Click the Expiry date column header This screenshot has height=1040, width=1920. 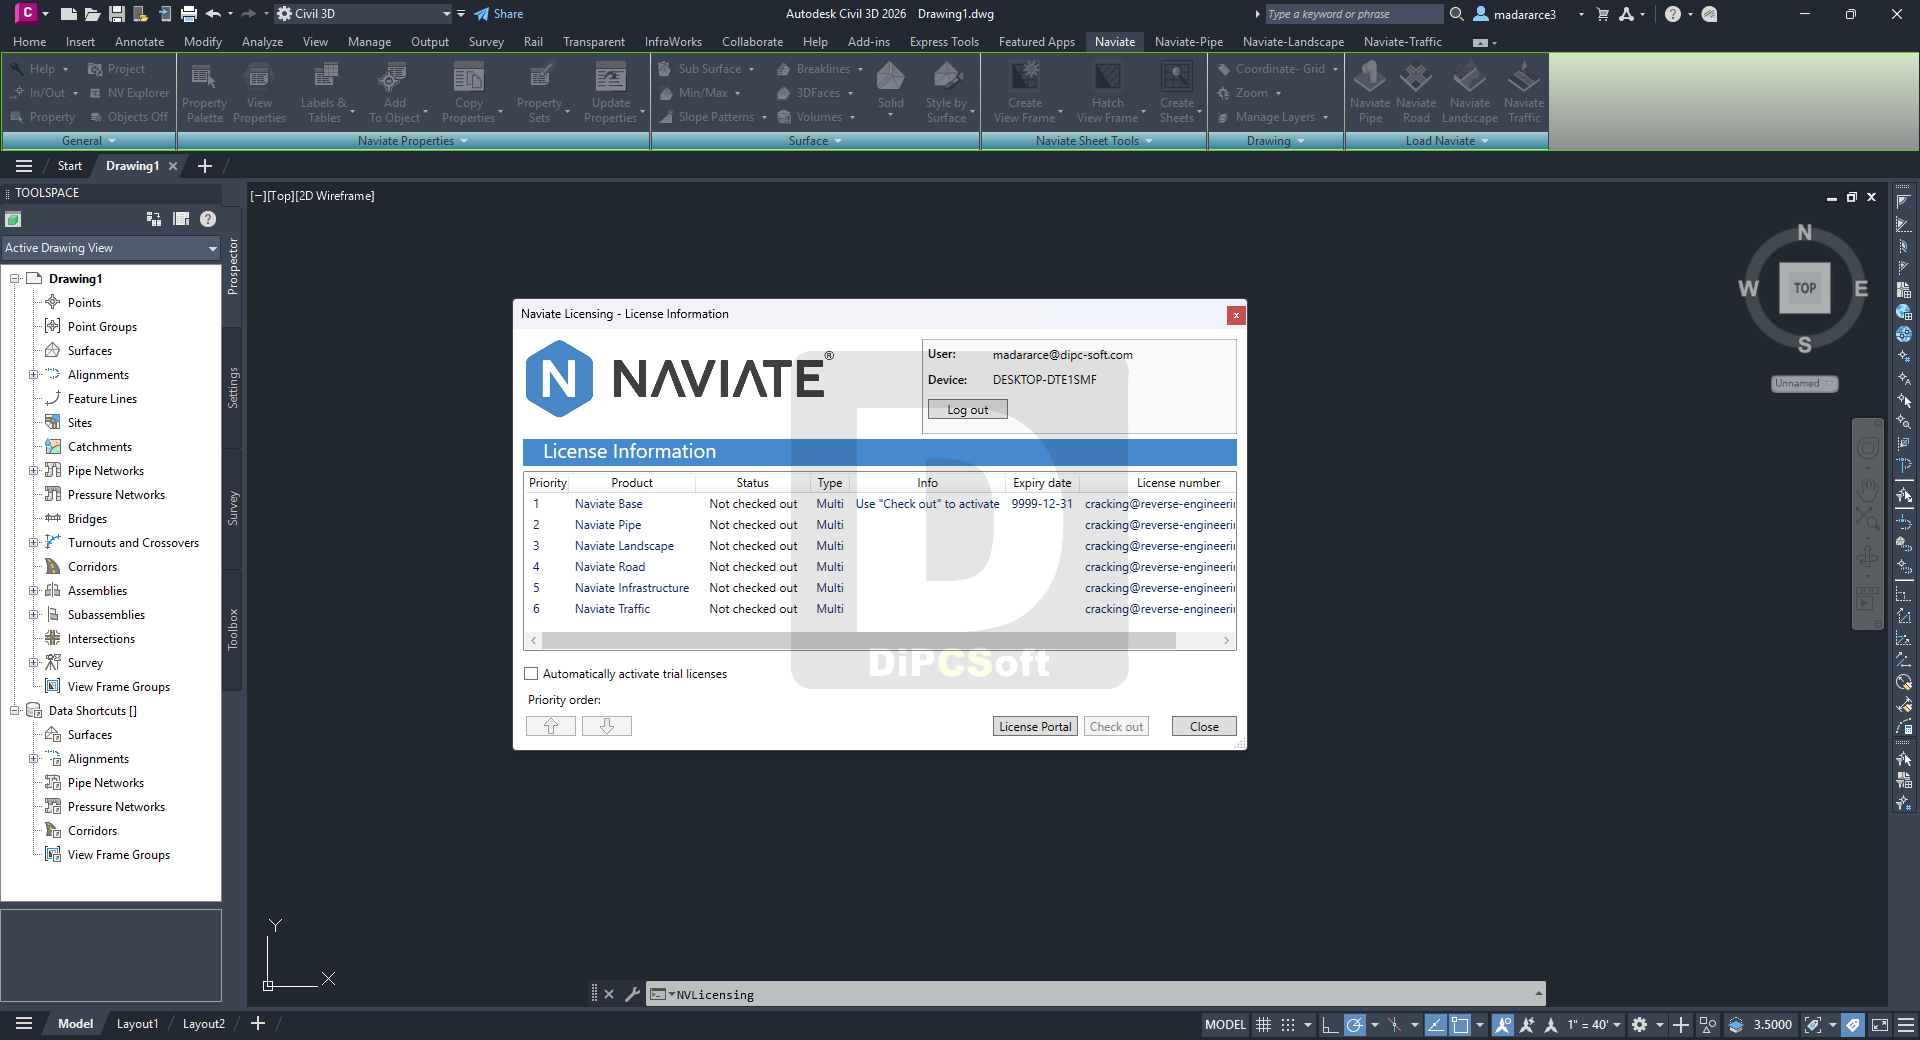click(x=1042, y=483)
